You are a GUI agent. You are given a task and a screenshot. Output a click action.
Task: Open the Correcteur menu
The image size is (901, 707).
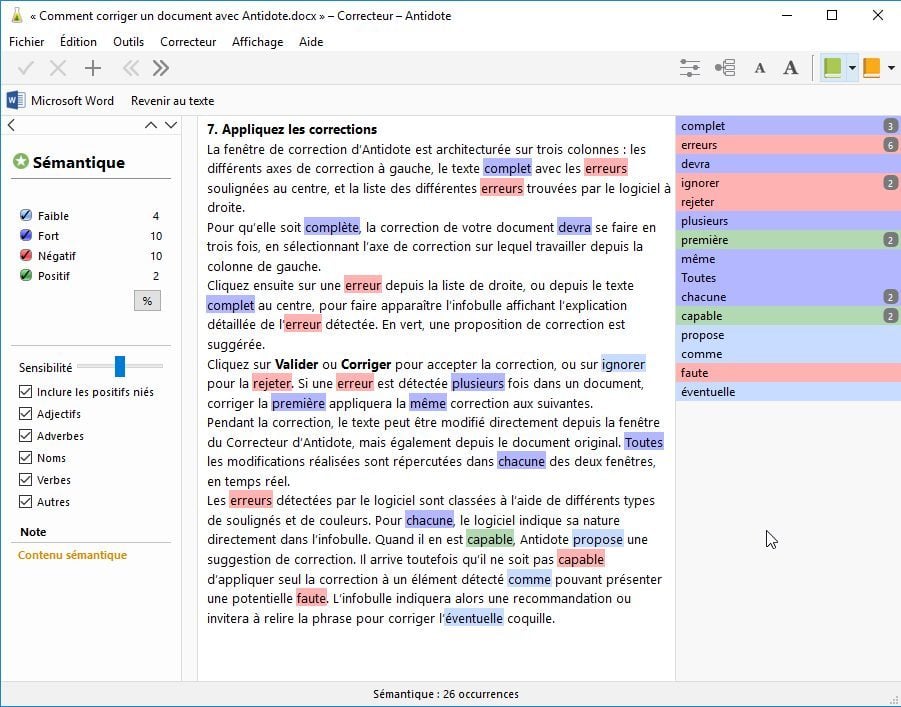[x=188, y=42]
